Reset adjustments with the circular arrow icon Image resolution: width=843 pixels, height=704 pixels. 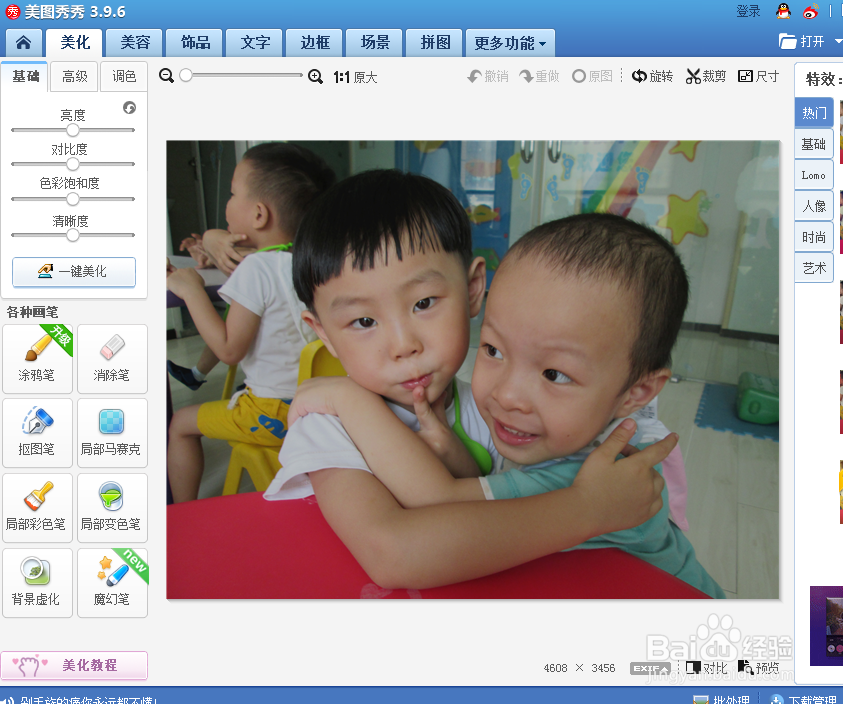click(130, 108)
